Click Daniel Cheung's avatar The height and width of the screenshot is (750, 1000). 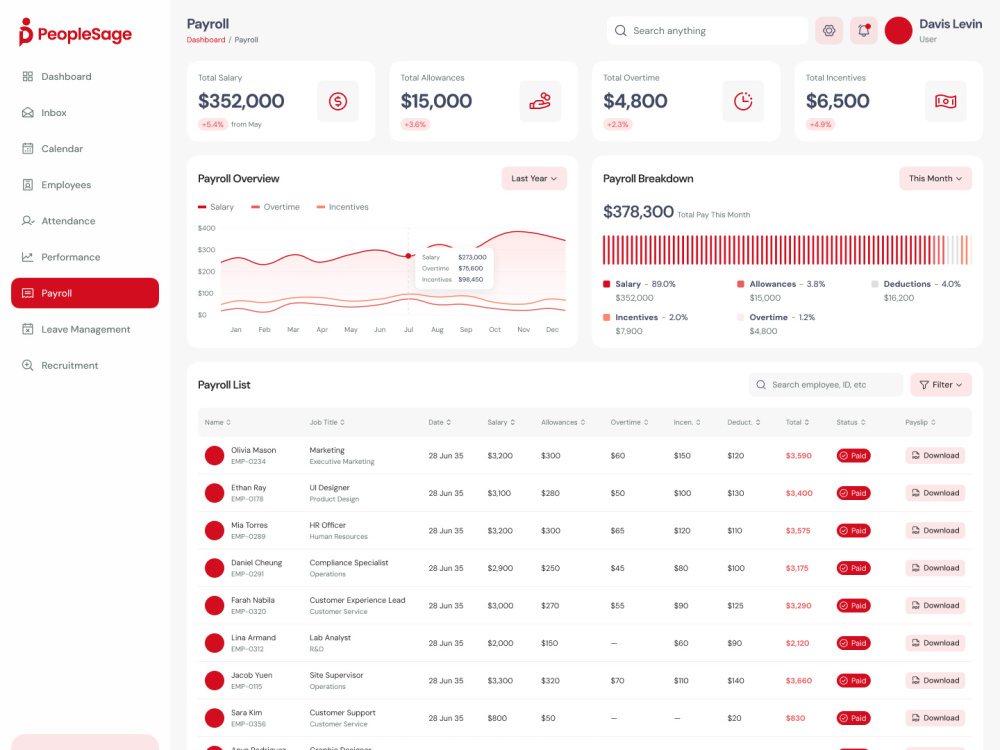214,568
